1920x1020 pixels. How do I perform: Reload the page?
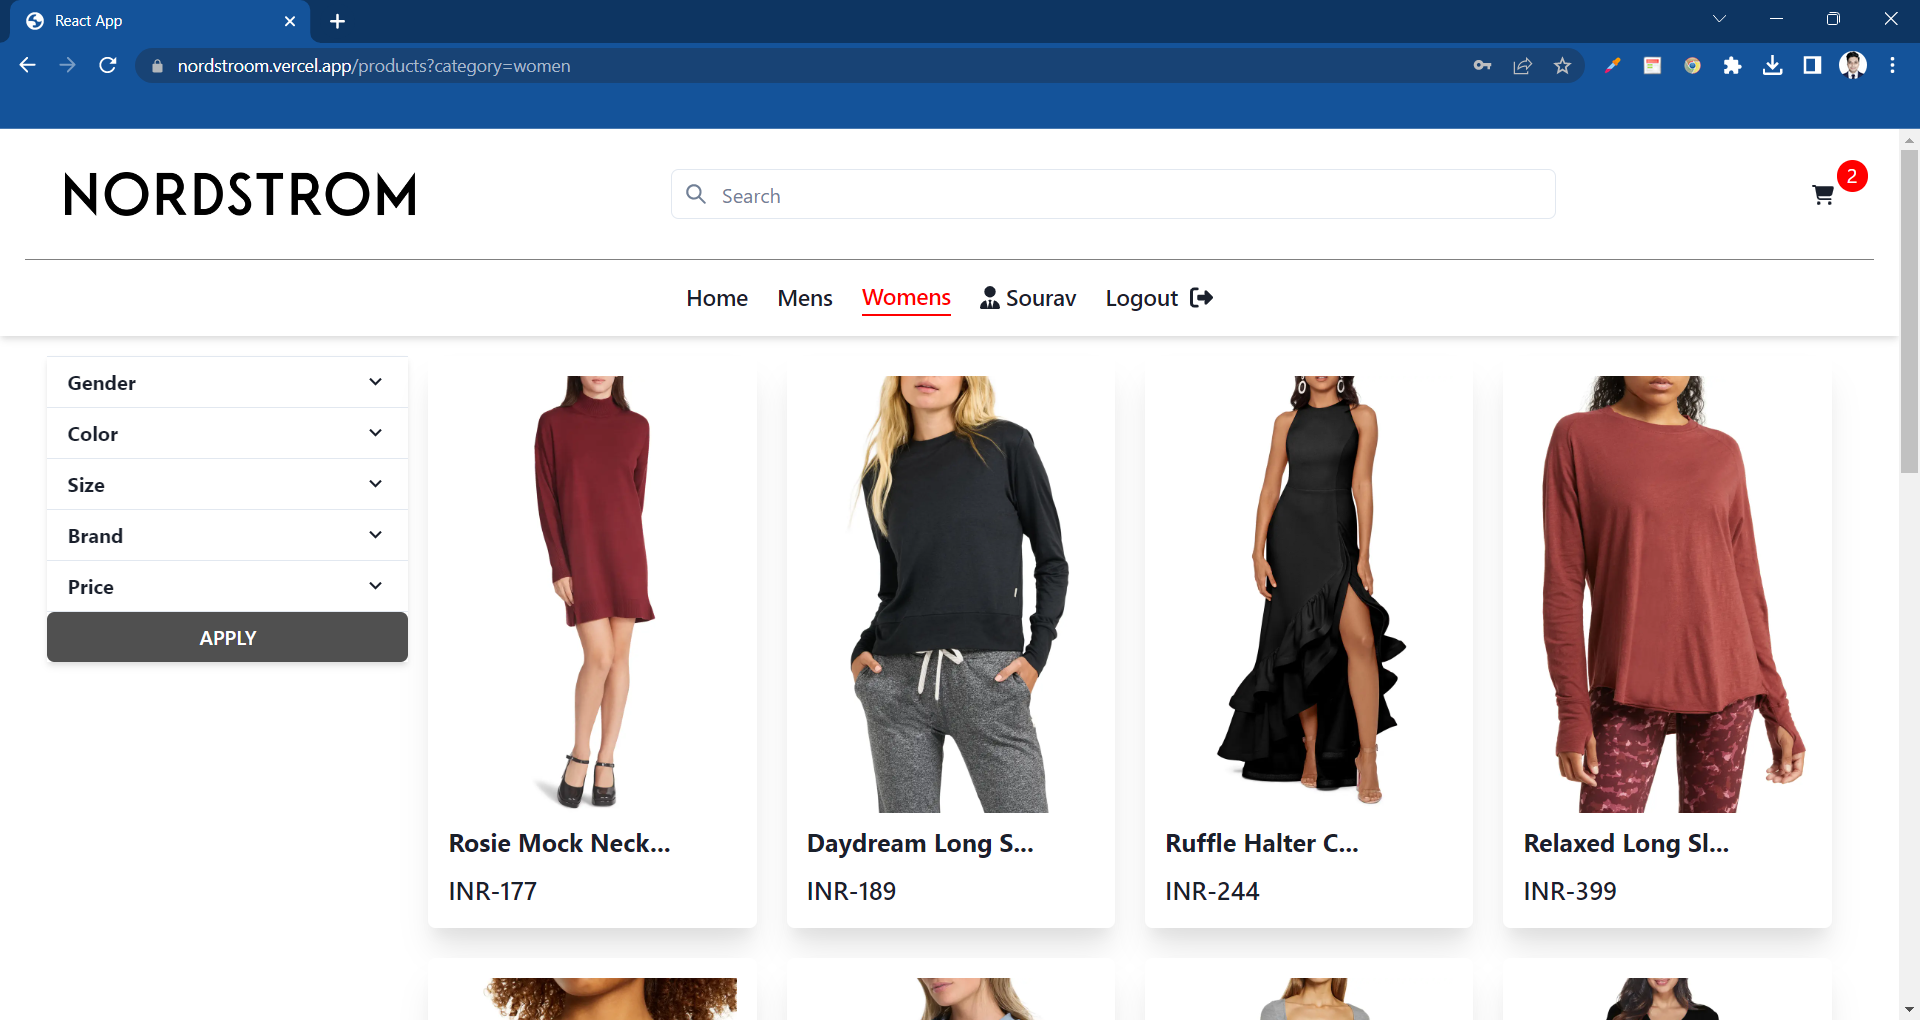click(108, 65)
